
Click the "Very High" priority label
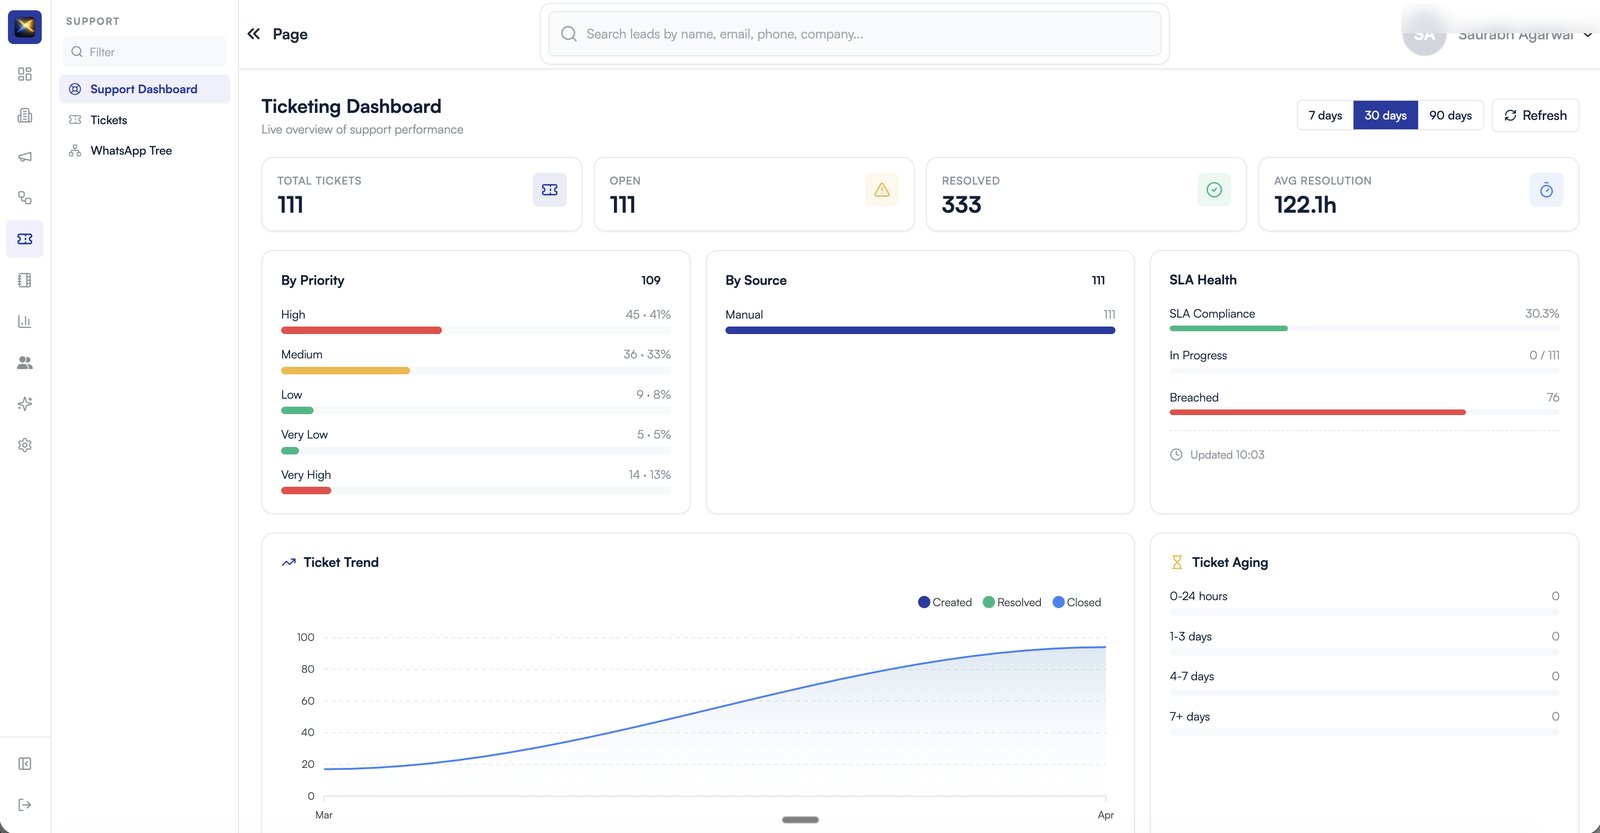[306, 475]
